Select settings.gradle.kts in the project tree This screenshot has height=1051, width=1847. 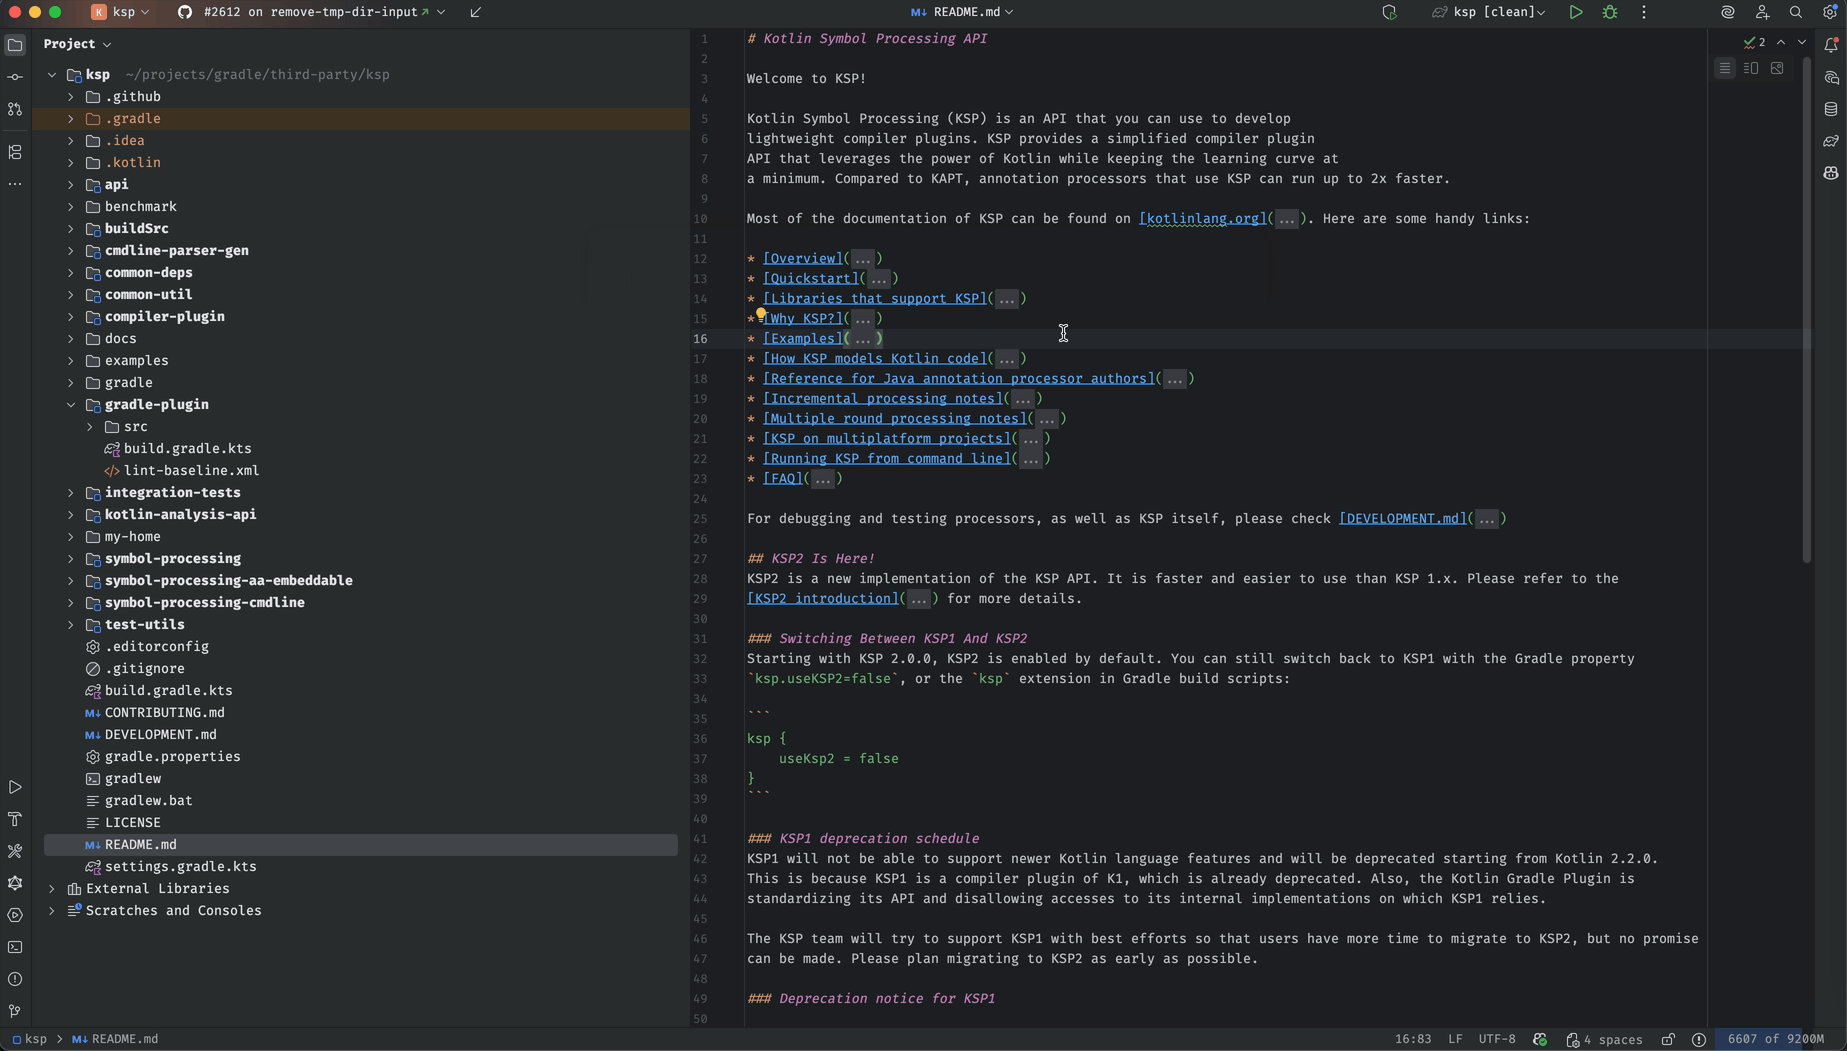click(180, 867)
